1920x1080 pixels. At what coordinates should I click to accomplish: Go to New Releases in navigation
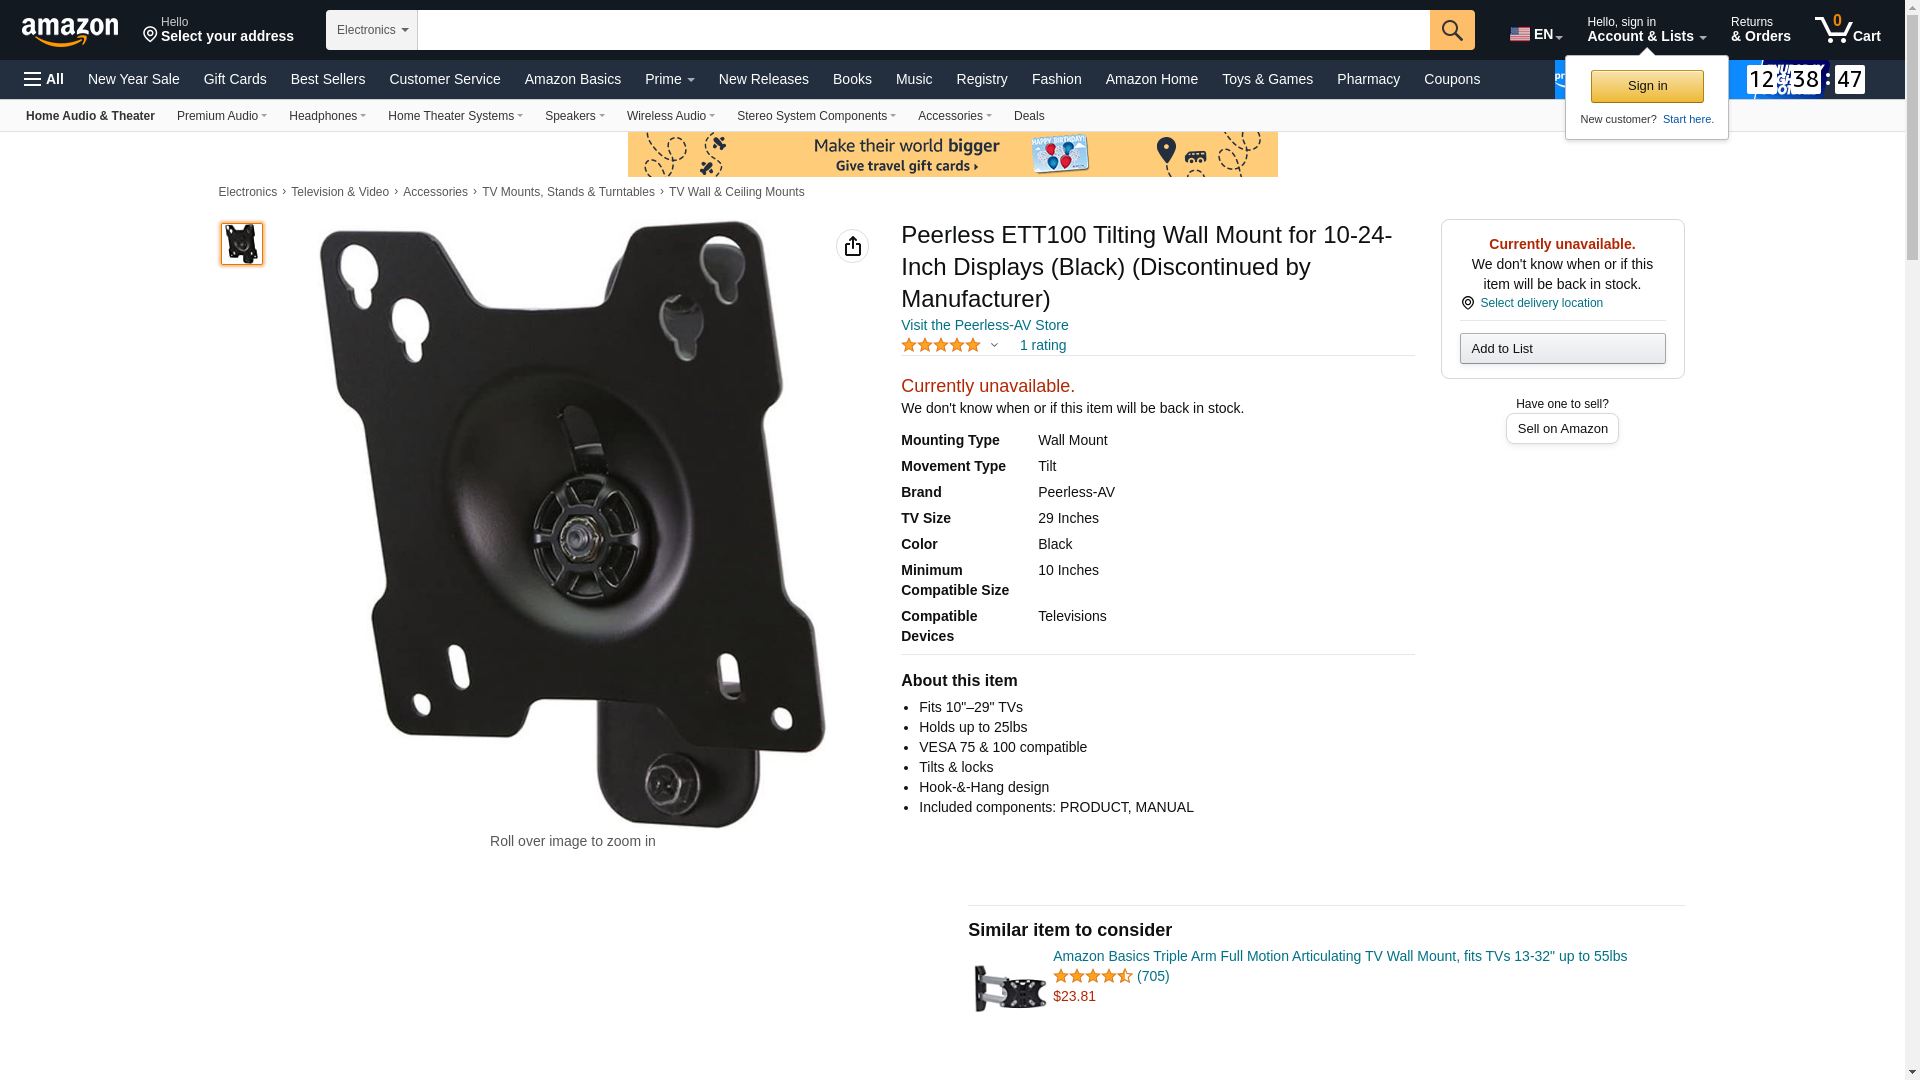763,79
